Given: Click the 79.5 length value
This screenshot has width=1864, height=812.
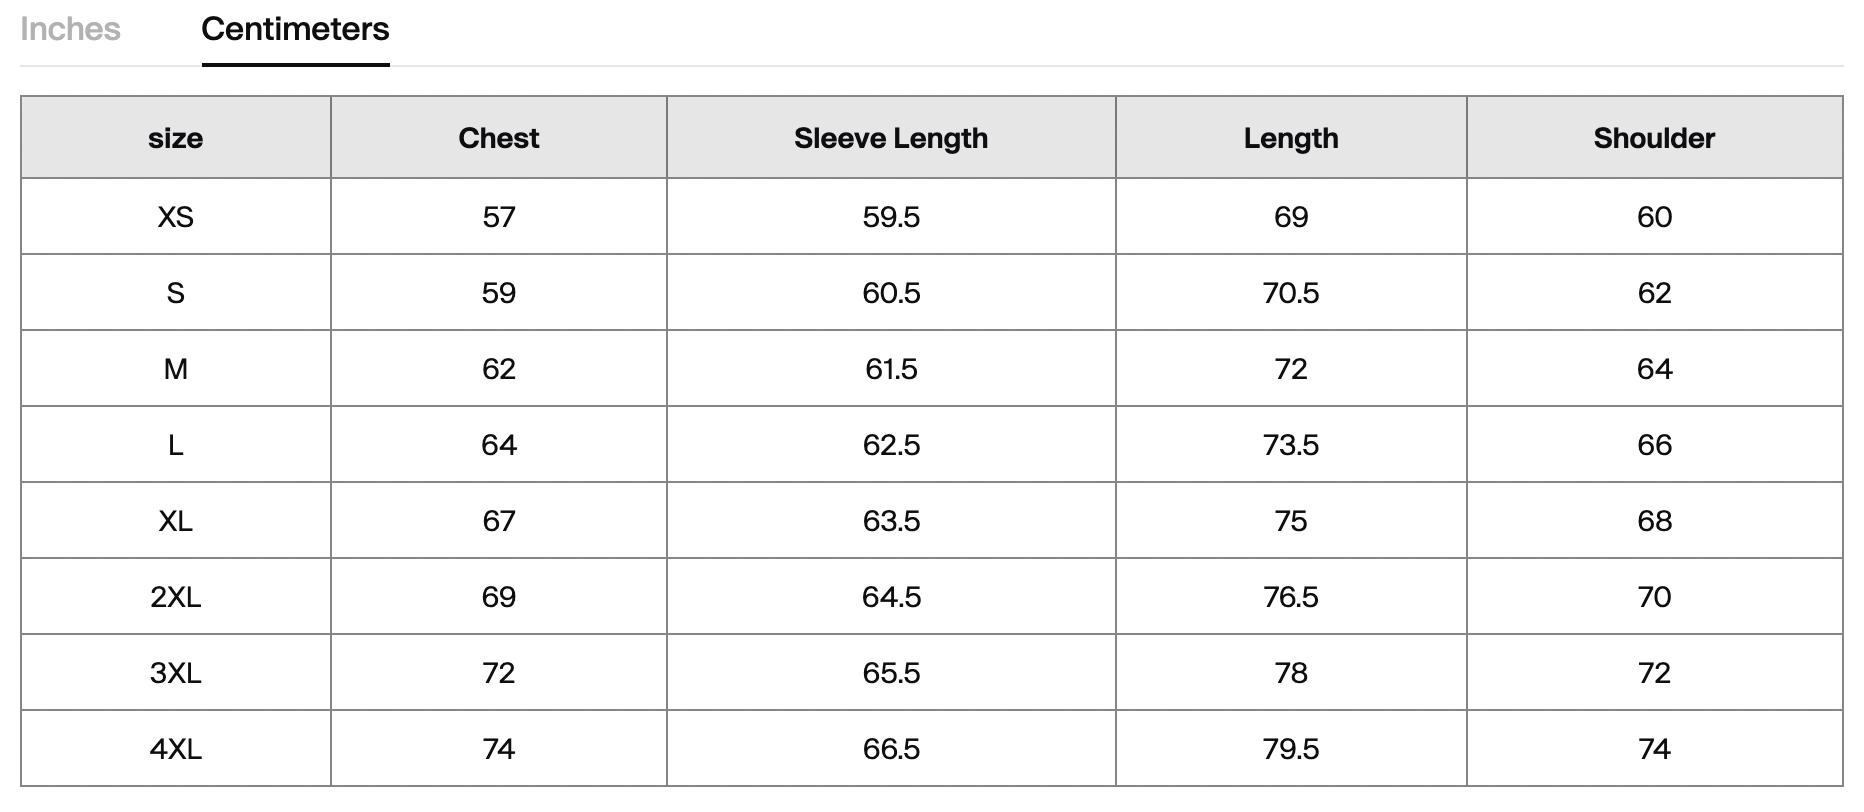Looking at the screenshot, I should (1290, 749).
